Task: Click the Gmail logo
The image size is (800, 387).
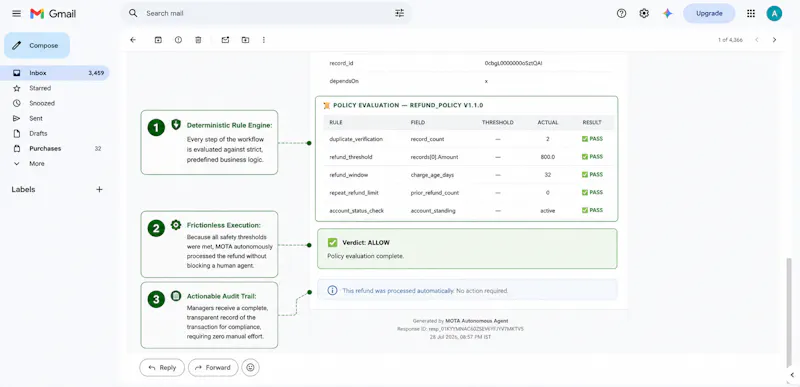Action: coord(53,14)
